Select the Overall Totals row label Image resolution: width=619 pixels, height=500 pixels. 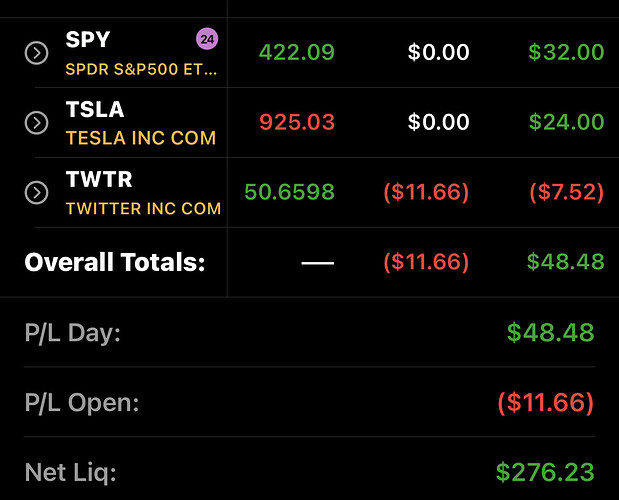[115, 262]
